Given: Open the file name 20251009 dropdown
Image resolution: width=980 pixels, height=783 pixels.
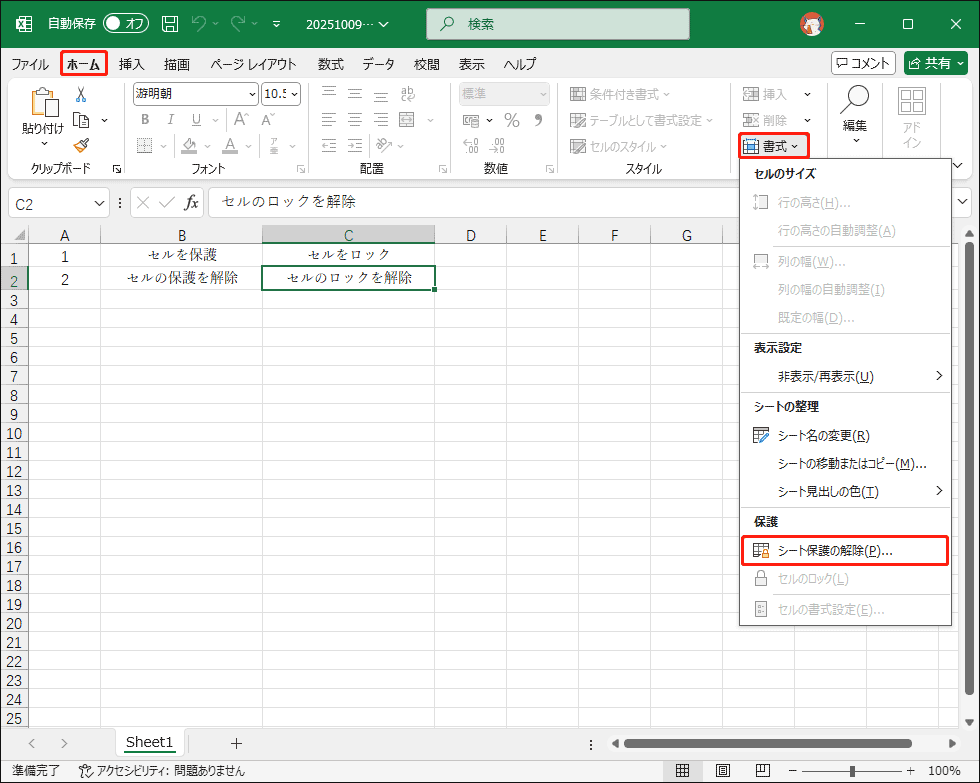Looking at the screenshot, I should [x=347, y=24].
